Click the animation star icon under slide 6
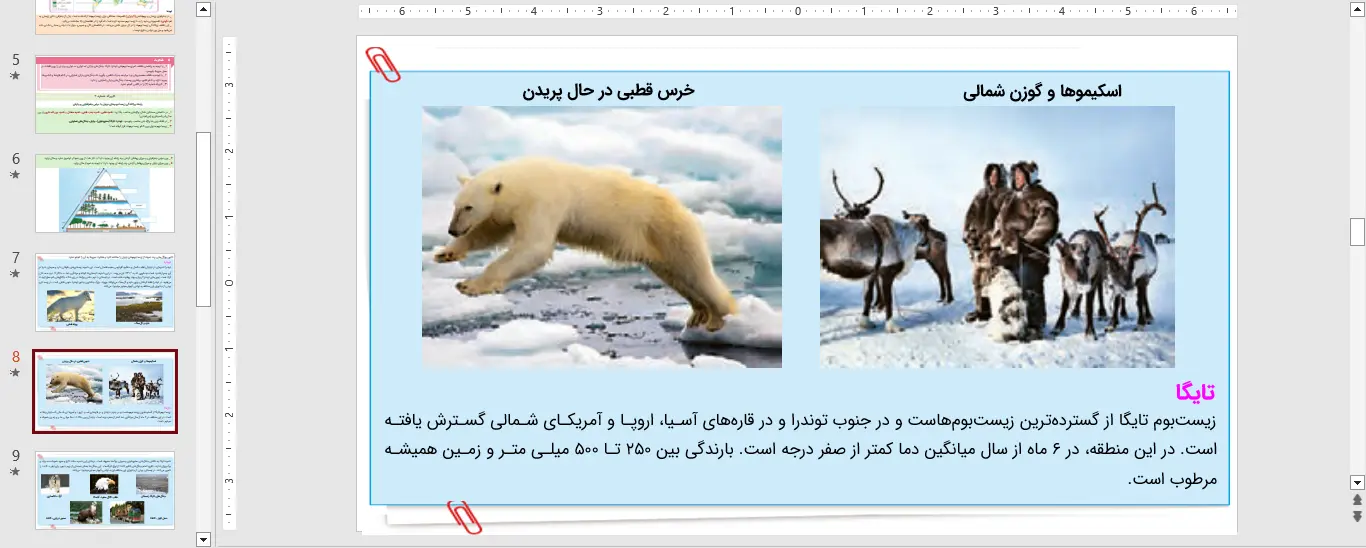This screenshot has width=1366, height=548. [x=15, y=174]
